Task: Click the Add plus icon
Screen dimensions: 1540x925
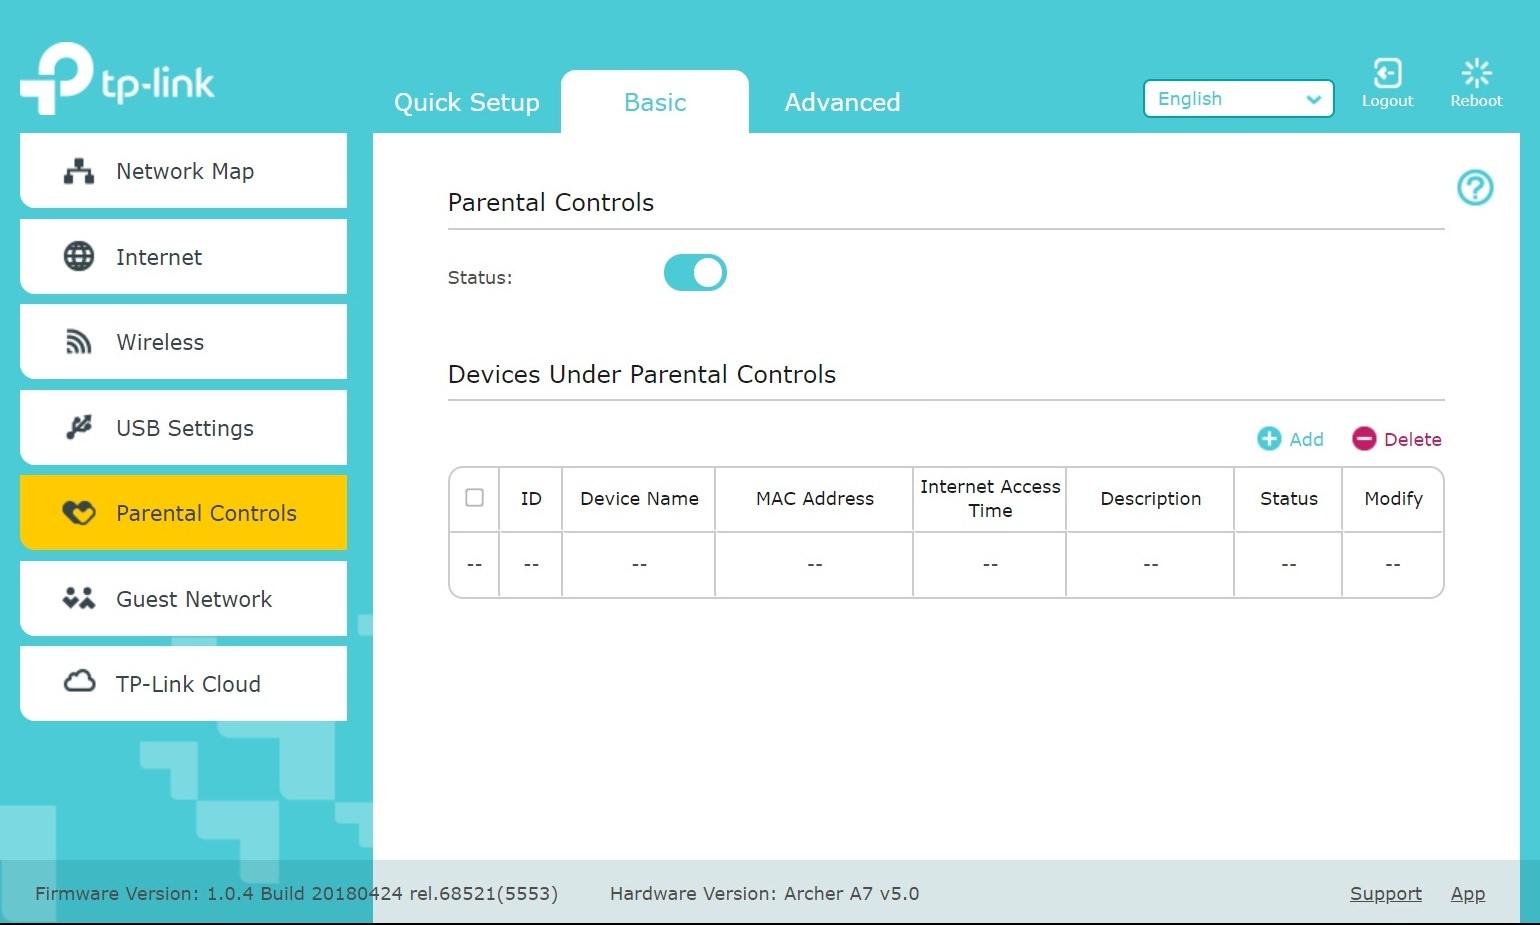Action: (1269, 438)
